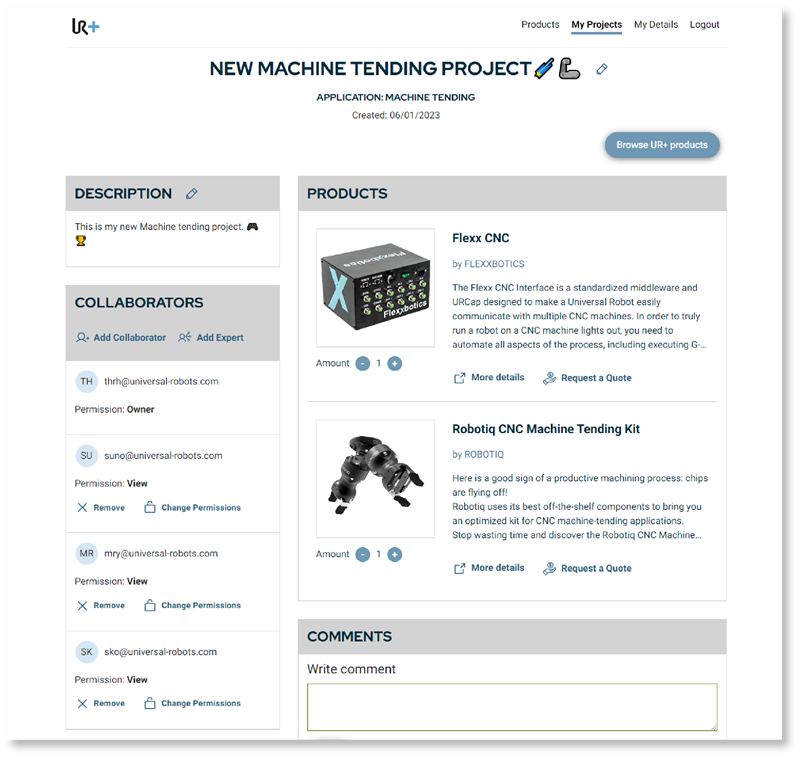Image resolution: width=800 pixels, height=758 pixels.
Task: Click quote hand icon for Robotiq kit
Action: [x=549, y=568]
